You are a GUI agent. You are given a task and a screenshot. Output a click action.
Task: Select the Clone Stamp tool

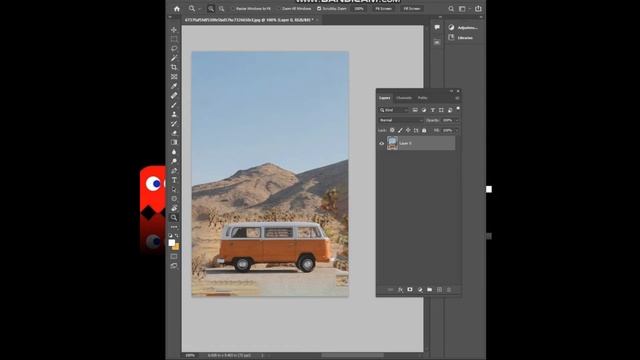point(174,114)
